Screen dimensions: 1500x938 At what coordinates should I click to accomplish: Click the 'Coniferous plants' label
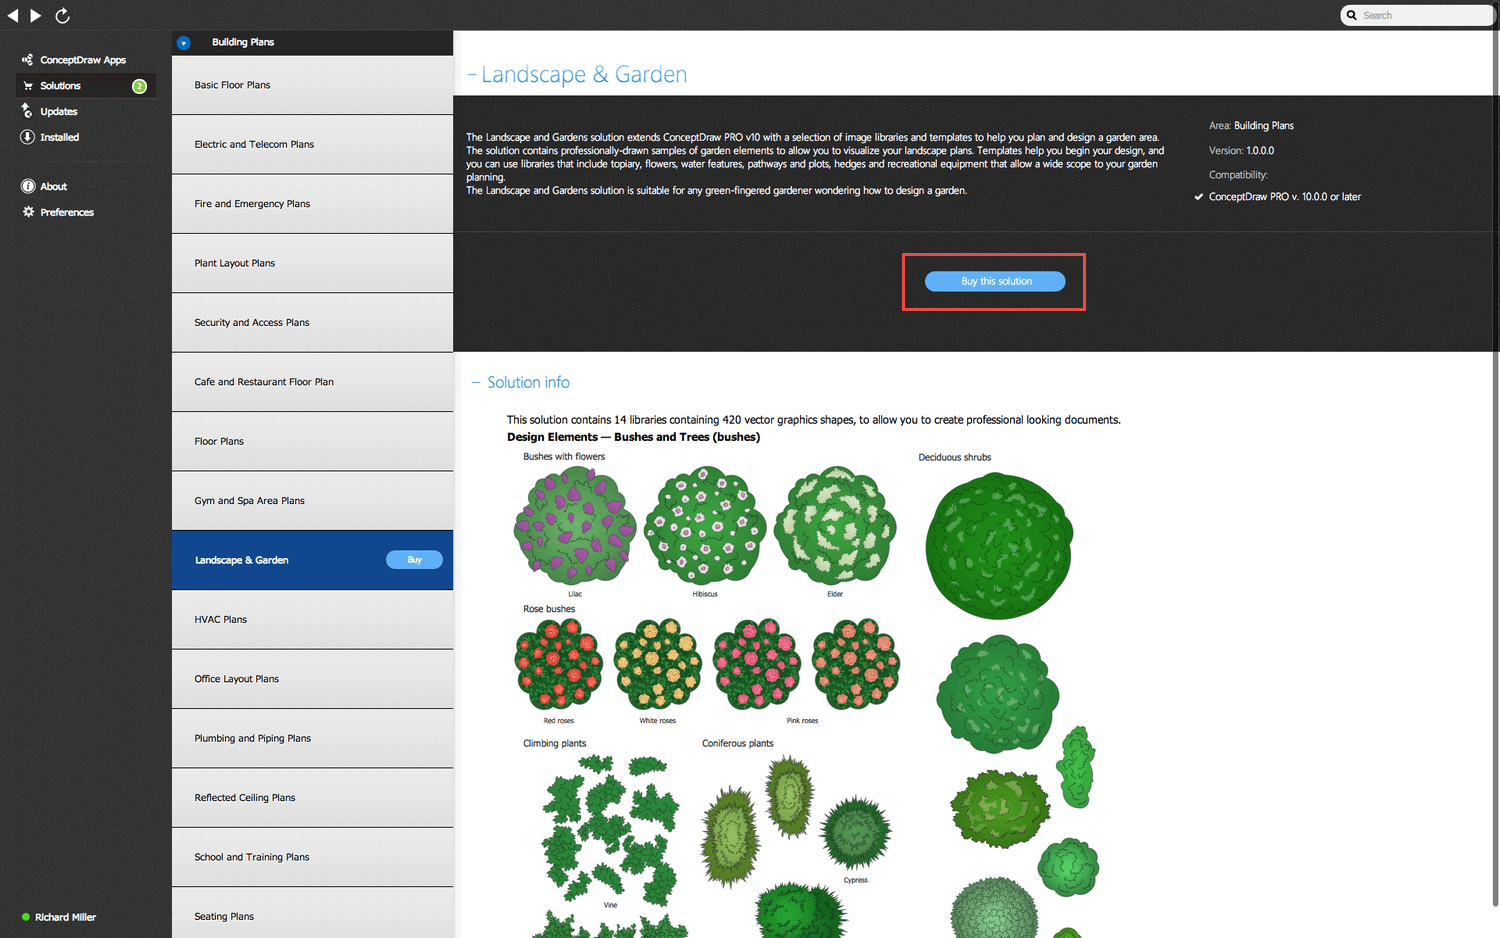(x=738, y=743)
